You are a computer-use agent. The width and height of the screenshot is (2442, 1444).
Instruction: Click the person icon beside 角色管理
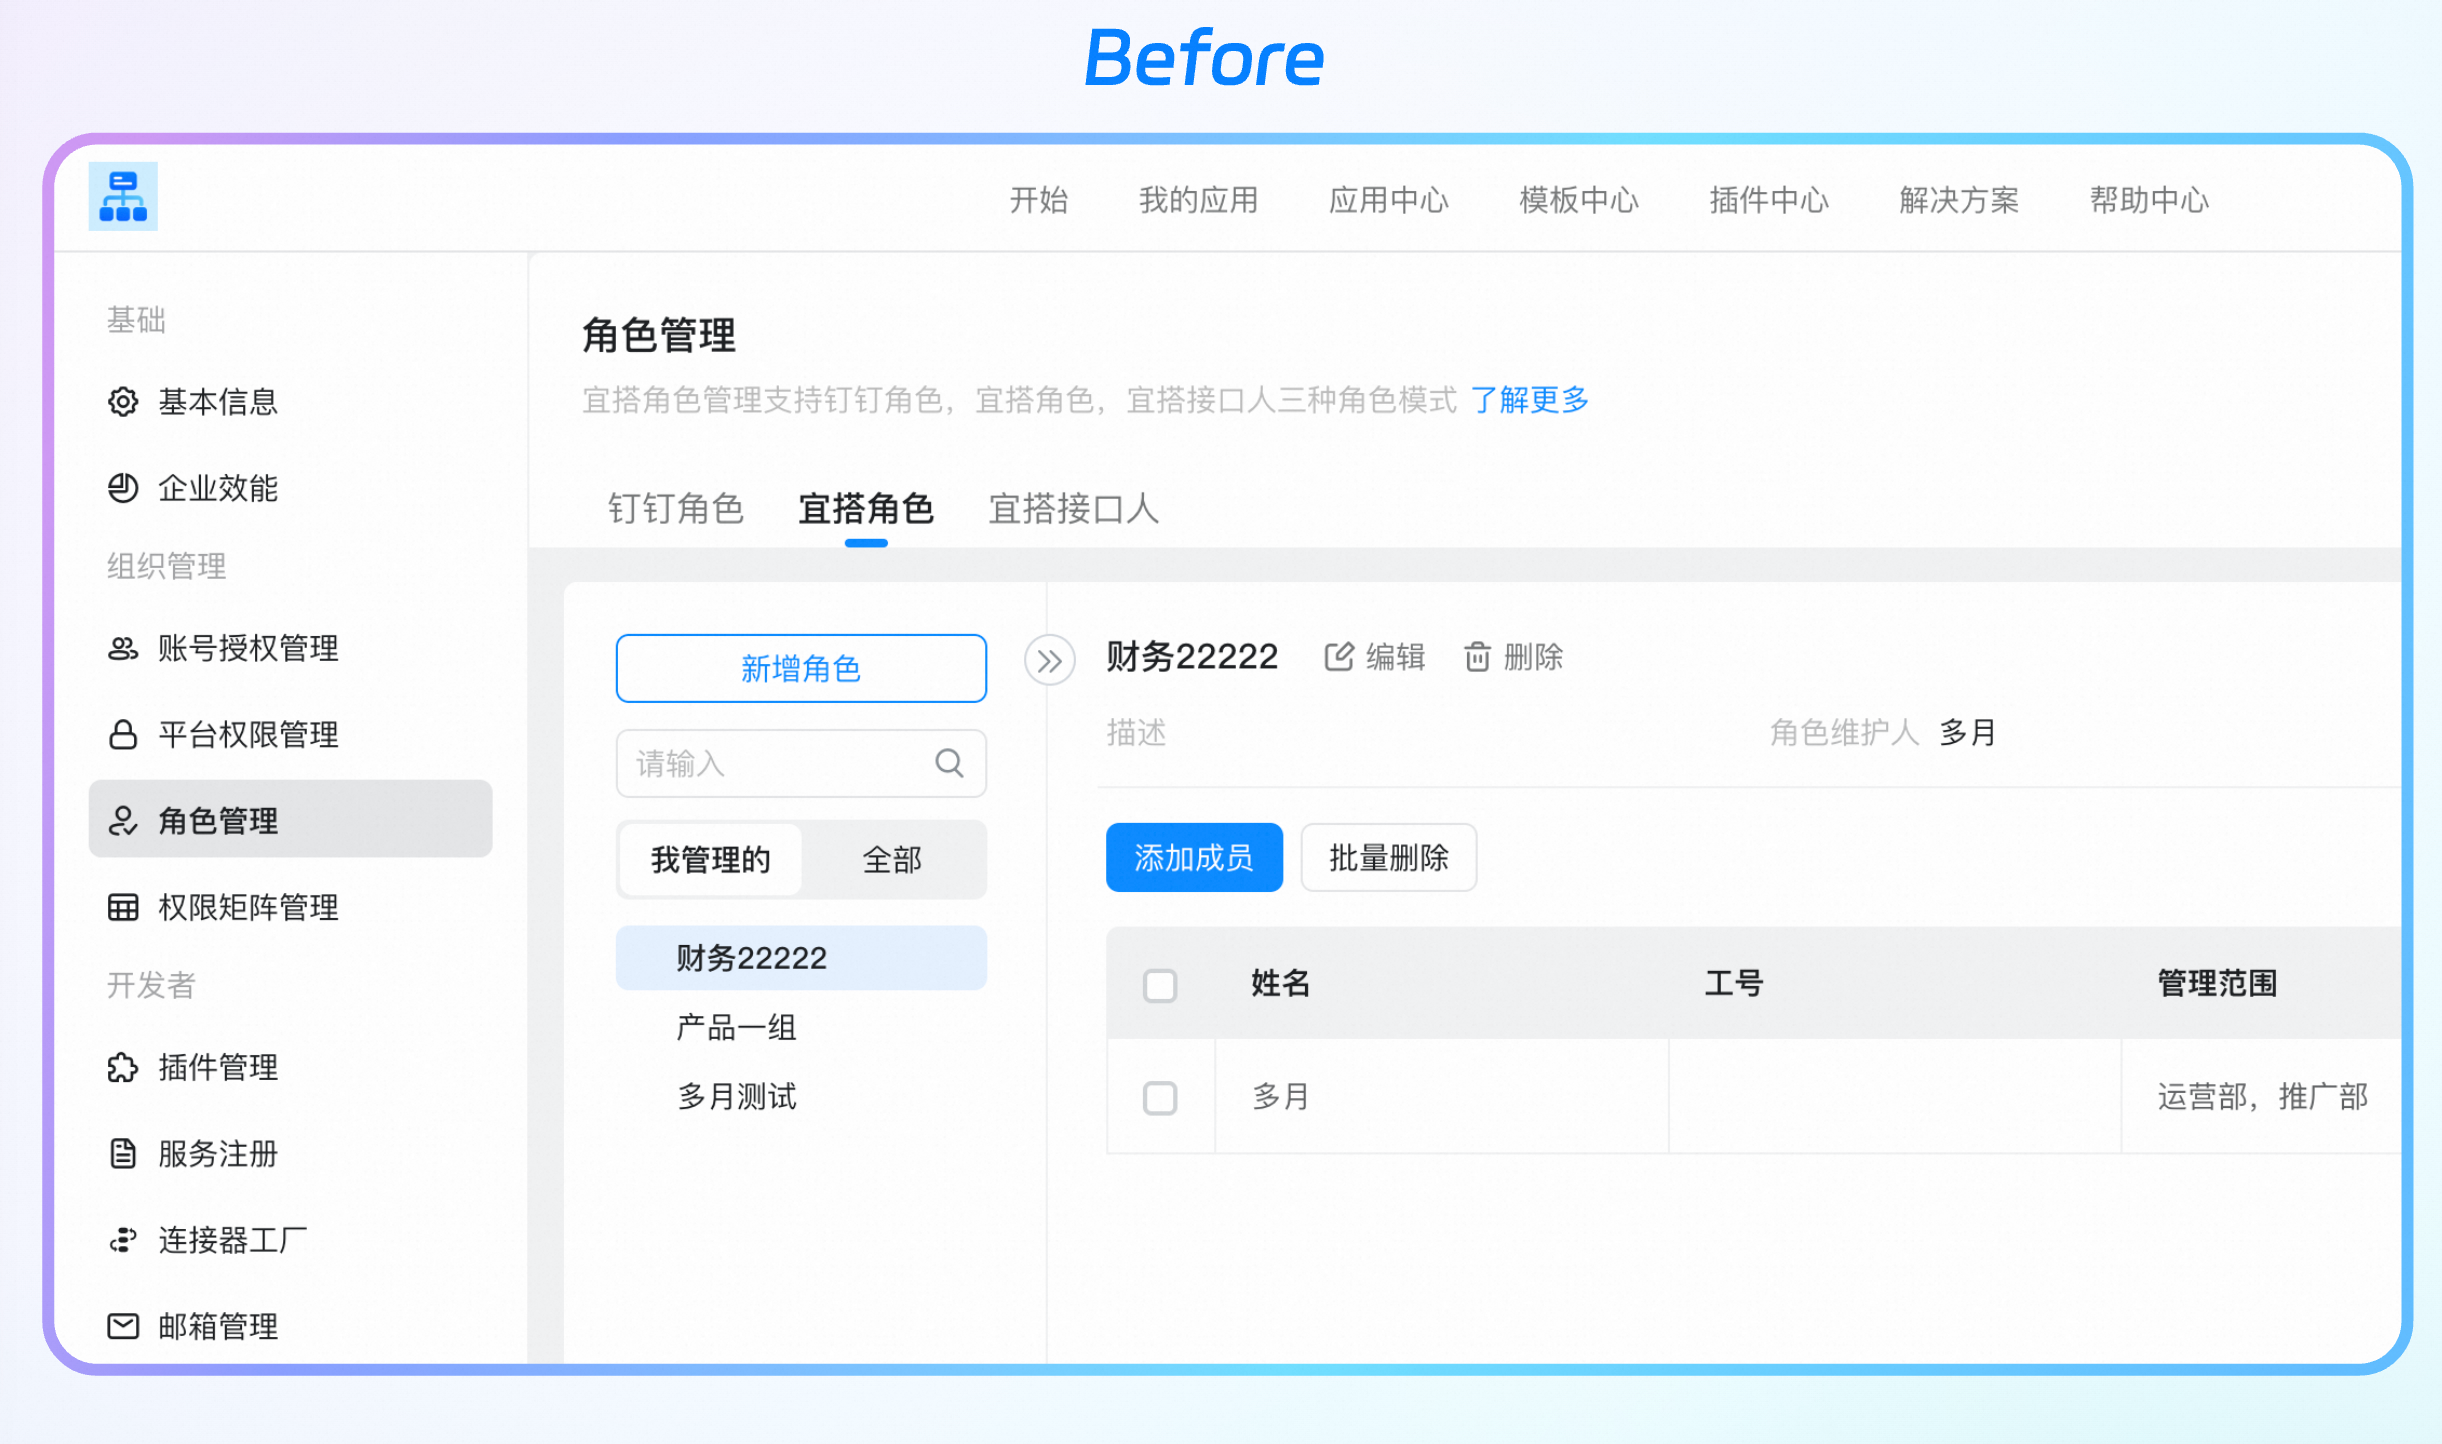123,821
